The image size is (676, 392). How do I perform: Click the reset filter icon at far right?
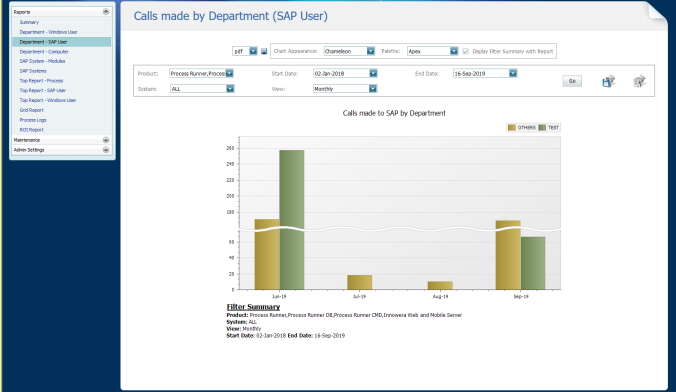639,81
